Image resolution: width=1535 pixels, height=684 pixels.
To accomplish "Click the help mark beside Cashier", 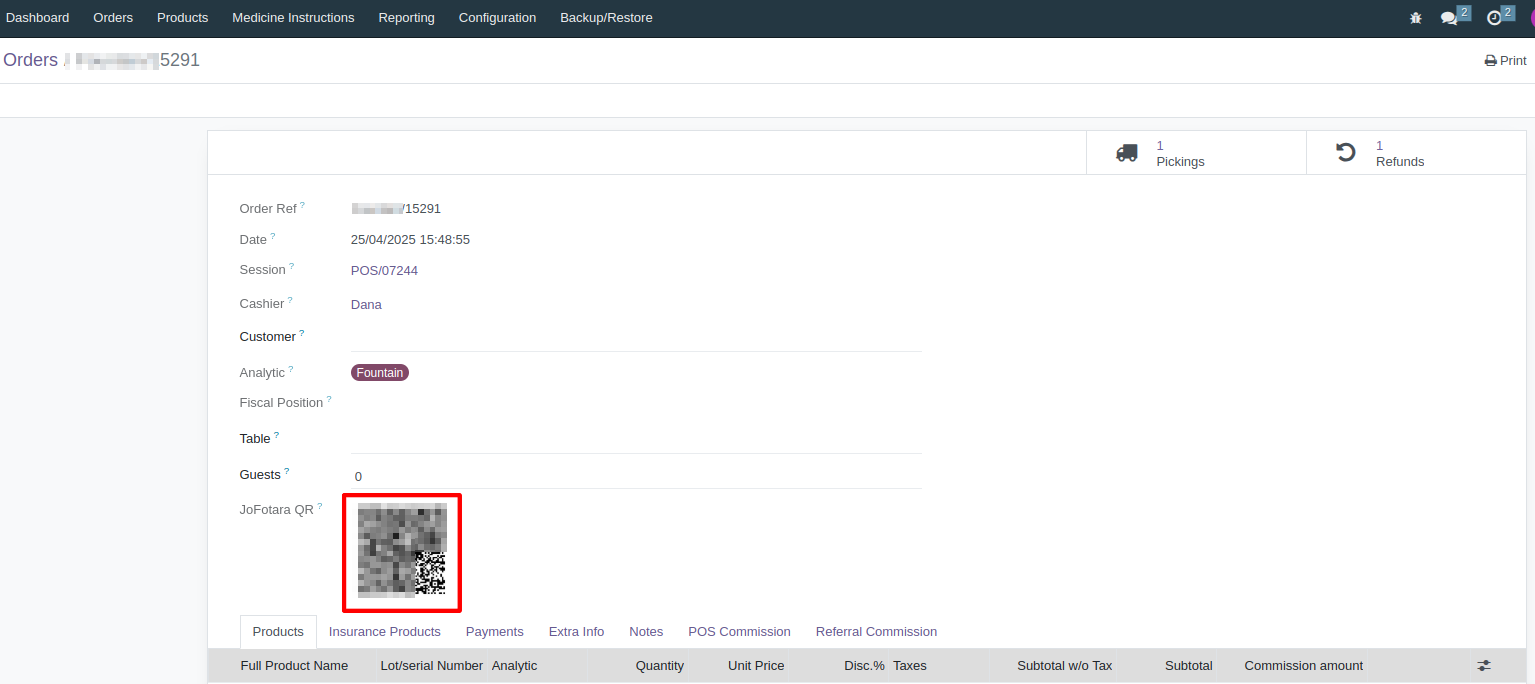I will pyautogui.click(x=290, y=300).
